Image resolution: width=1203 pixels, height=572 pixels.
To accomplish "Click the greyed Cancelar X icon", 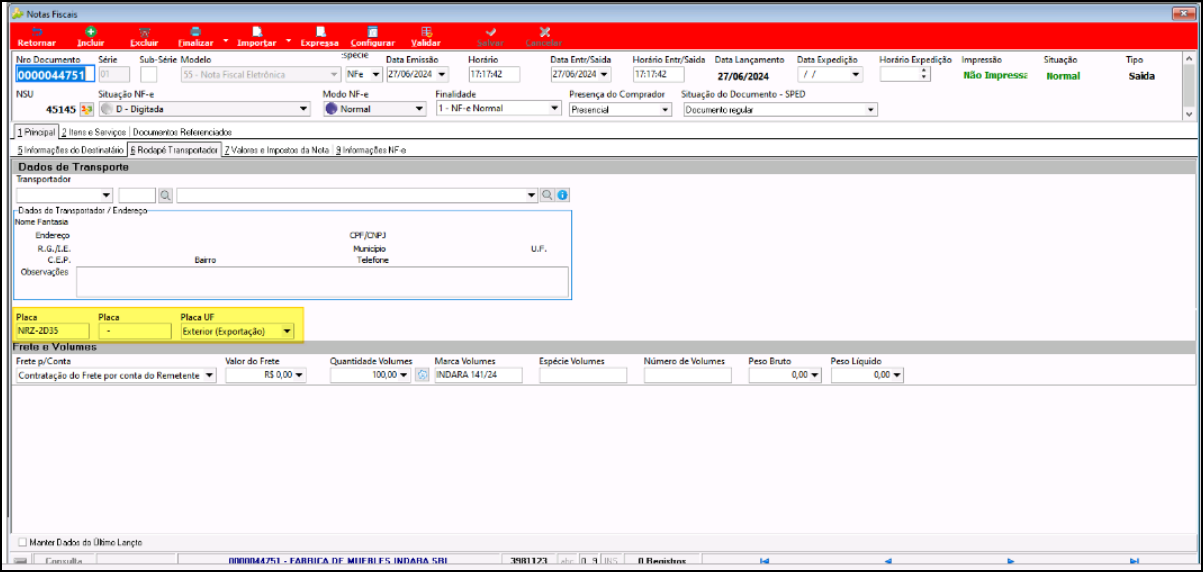I will click(544, 32).
